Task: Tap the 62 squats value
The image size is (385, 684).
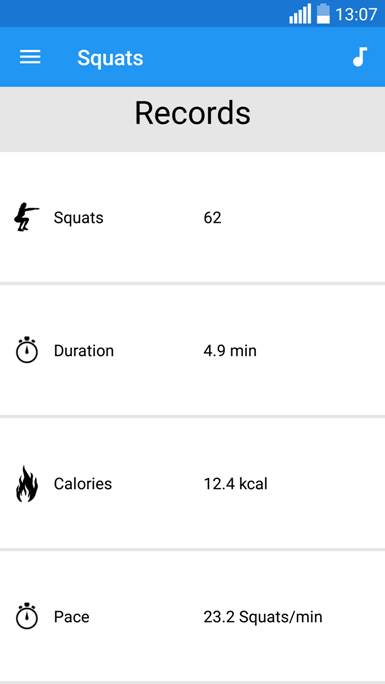Action: (x=212, y=217)
